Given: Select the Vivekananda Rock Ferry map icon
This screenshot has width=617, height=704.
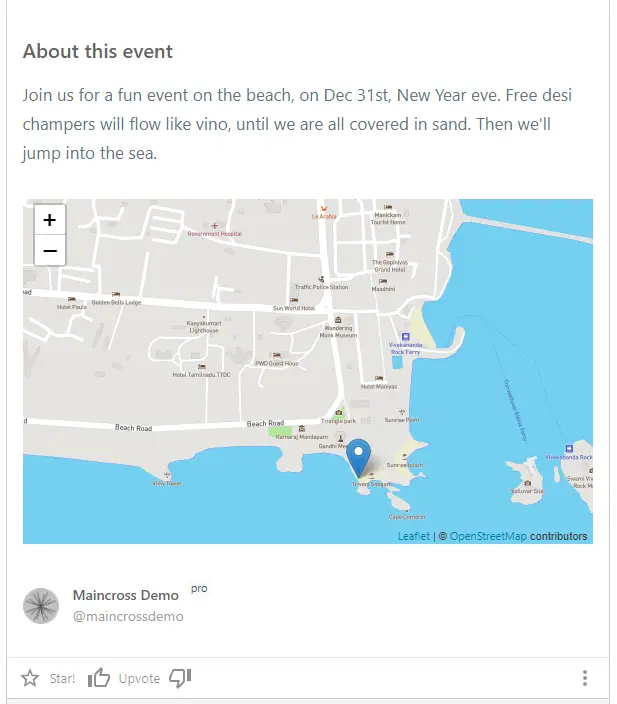Looking at the screenshot, I should (405, 336).
